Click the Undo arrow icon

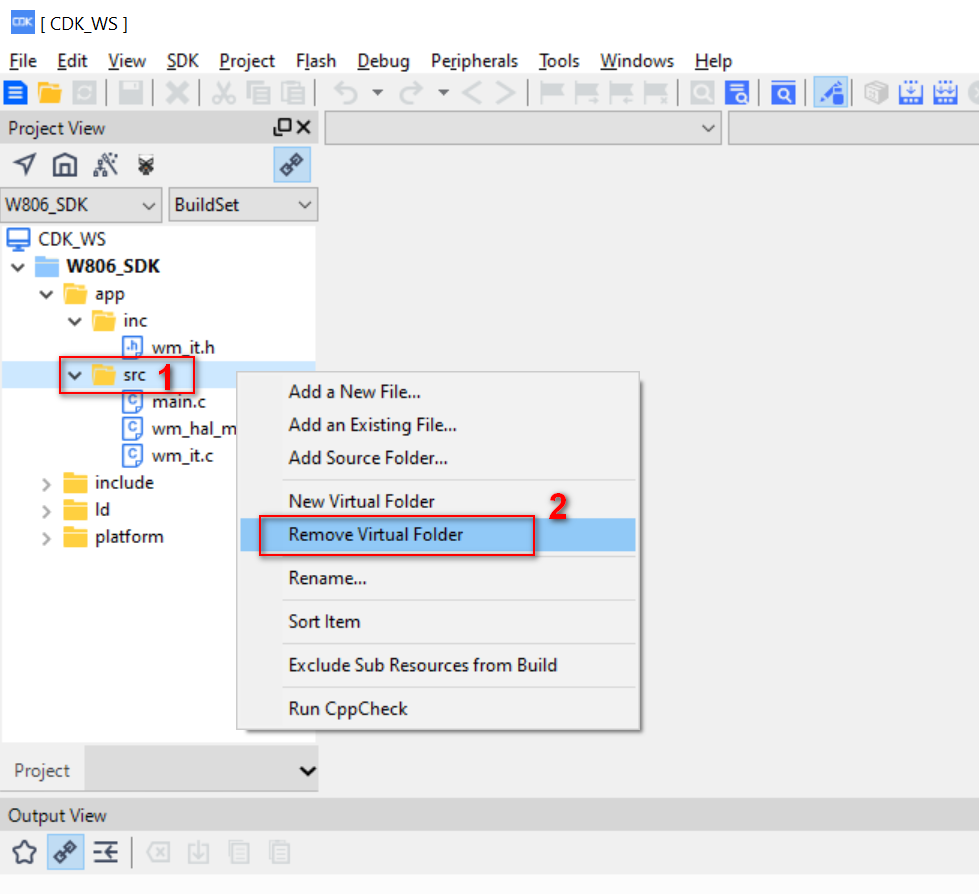tap(346, 93)
